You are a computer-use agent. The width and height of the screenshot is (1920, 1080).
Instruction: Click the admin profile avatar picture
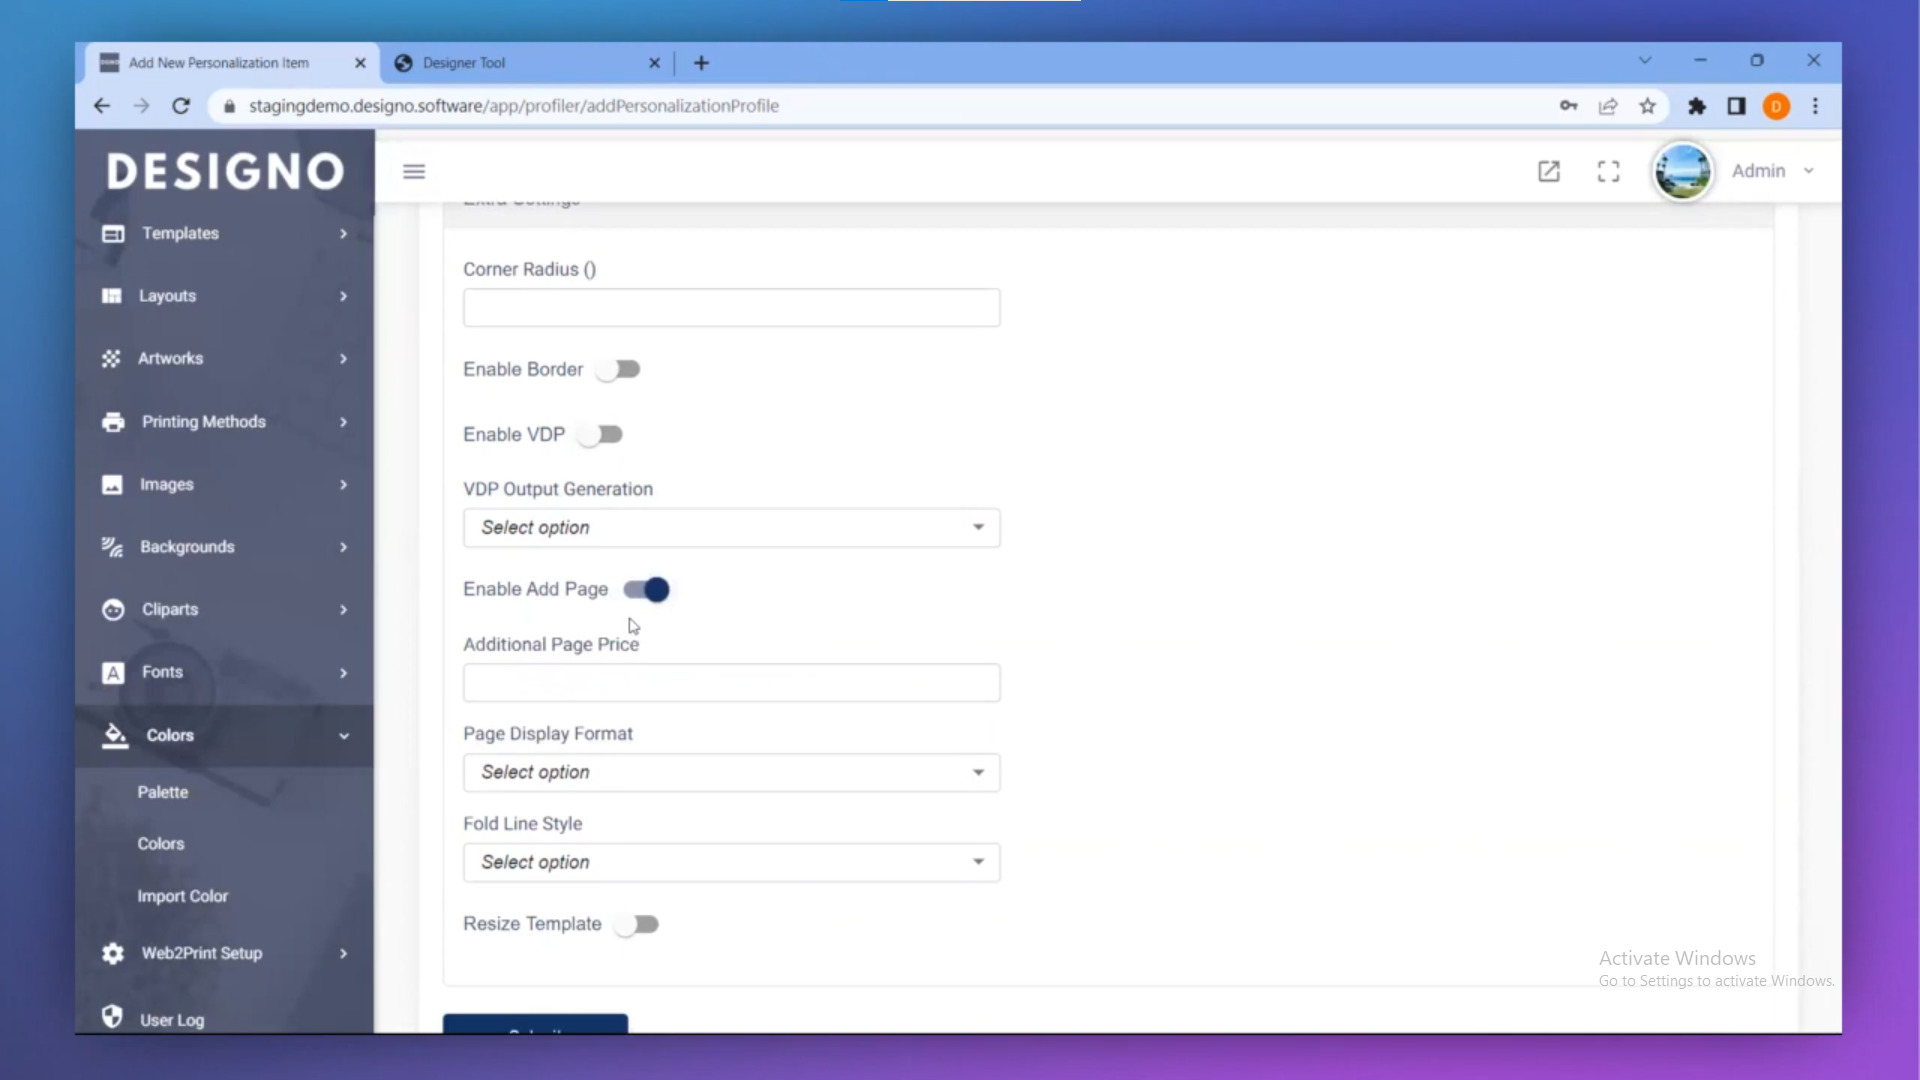(1682, 171)
